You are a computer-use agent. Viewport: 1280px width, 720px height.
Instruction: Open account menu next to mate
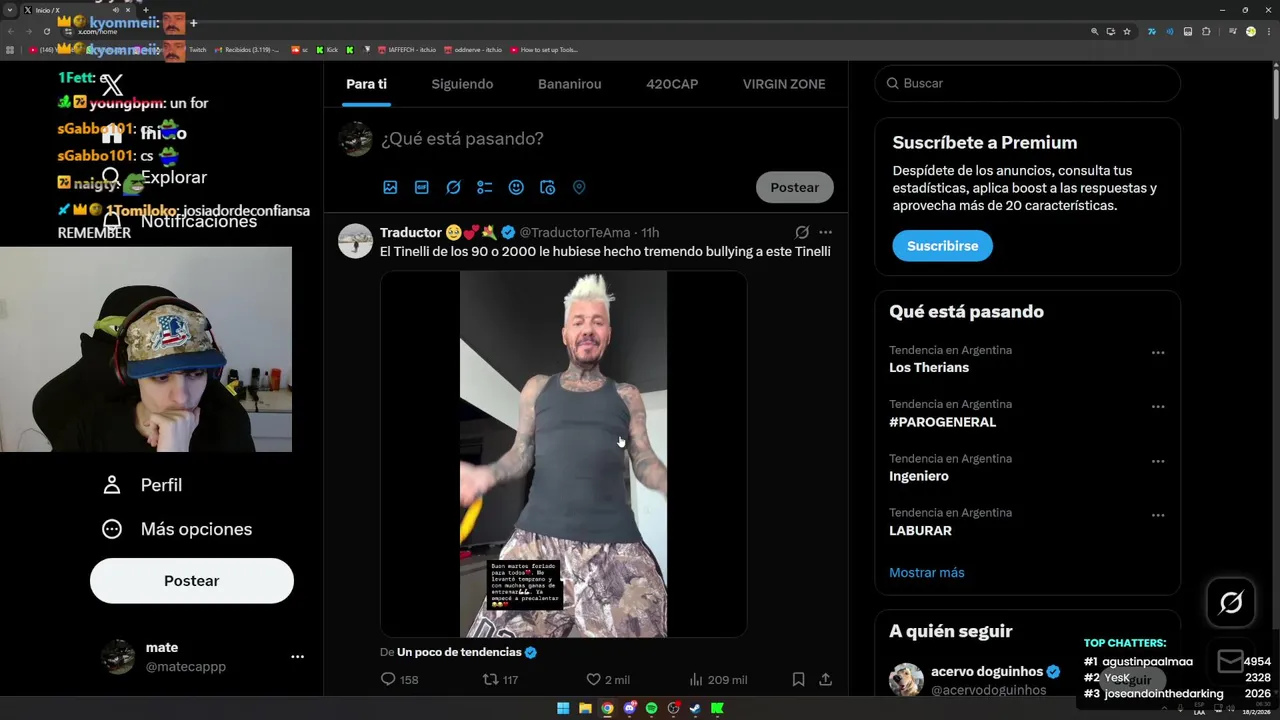297,657
